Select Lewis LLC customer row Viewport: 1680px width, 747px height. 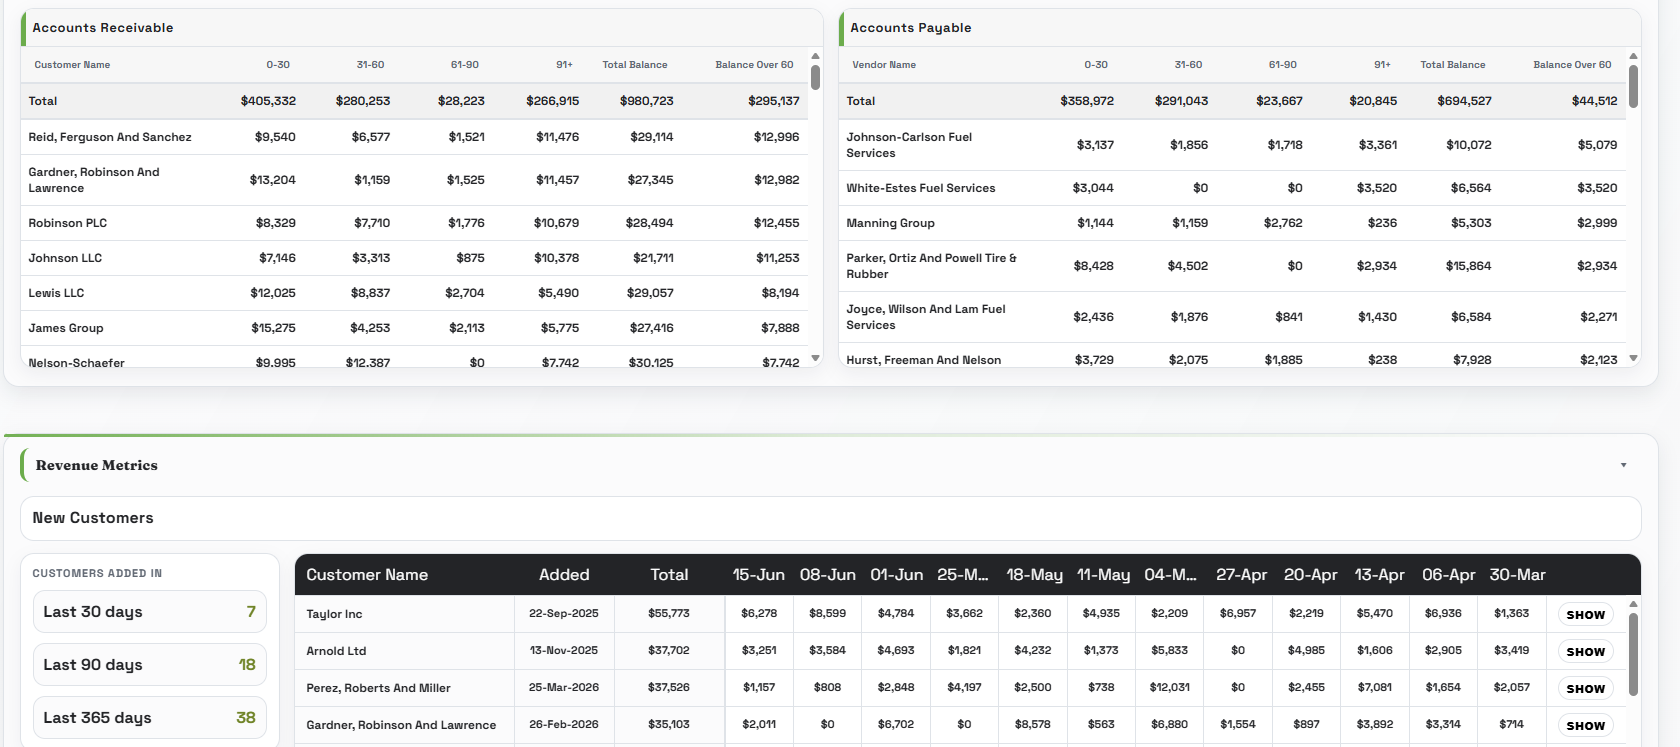pyautogui.click(x=414, y=293)
